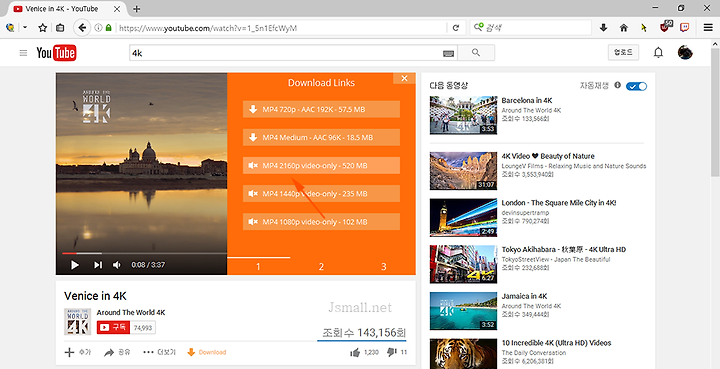Screen dimensions: 720x369
Task: Click the Twitch extension icon in toolbar
Action: tap(685, 28)
